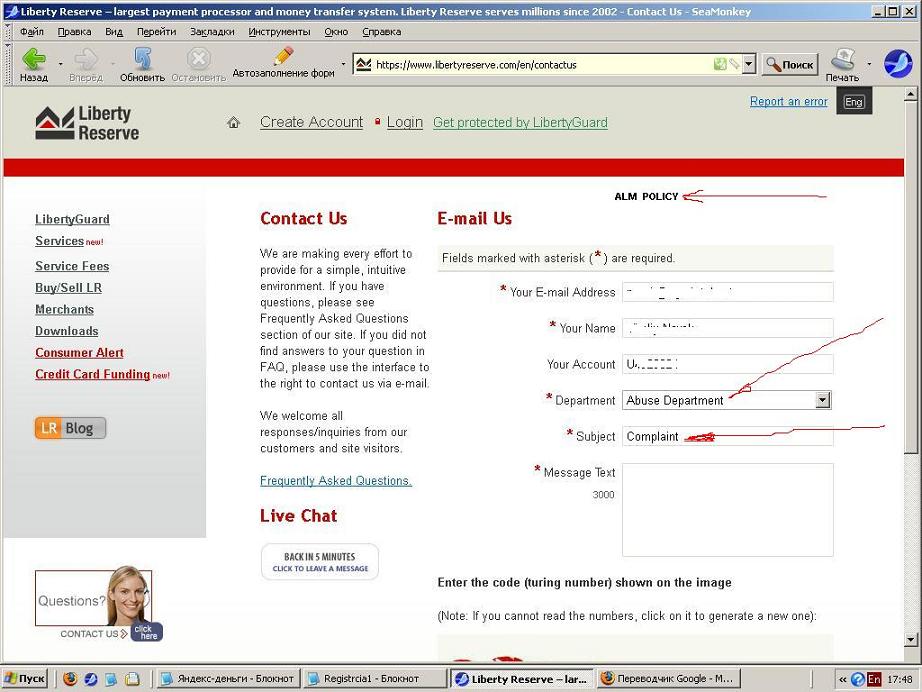Viewport: 922px width, 692px height.
Task: Click the 'click here' chat badge
Action: [x=146, y=632]
